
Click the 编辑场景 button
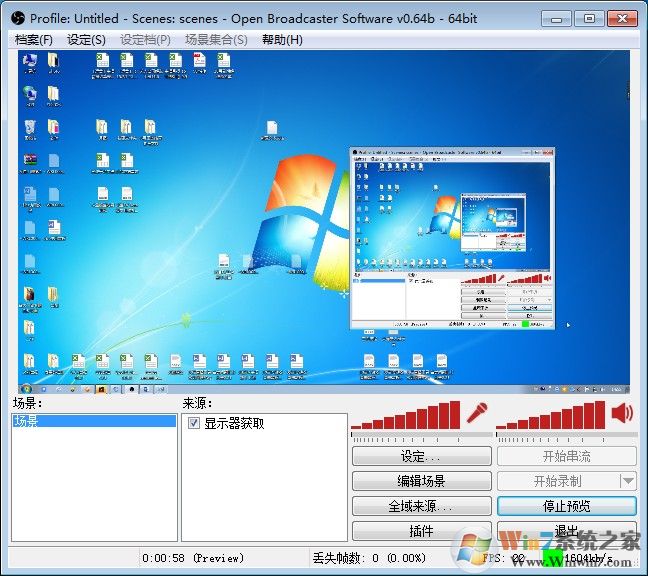pyautogui.click(x=421, y=481)
